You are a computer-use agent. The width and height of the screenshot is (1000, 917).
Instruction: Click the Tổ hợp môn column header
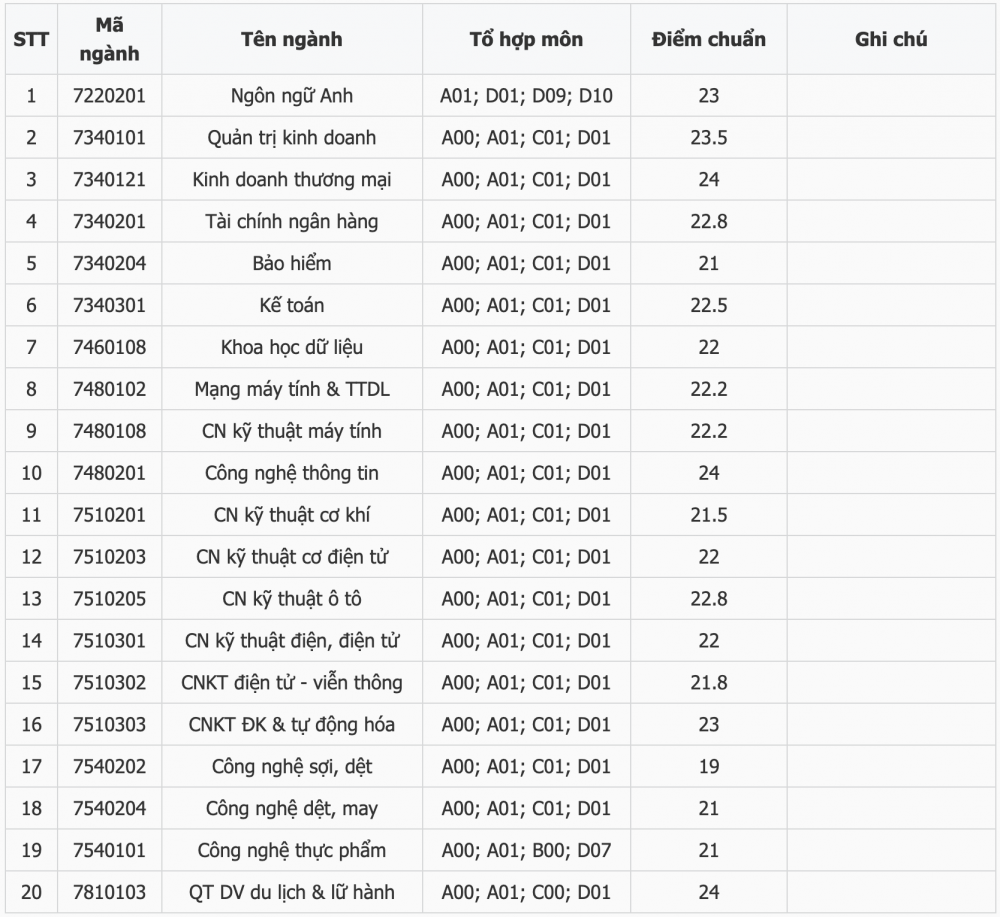(x=526, y=40)
